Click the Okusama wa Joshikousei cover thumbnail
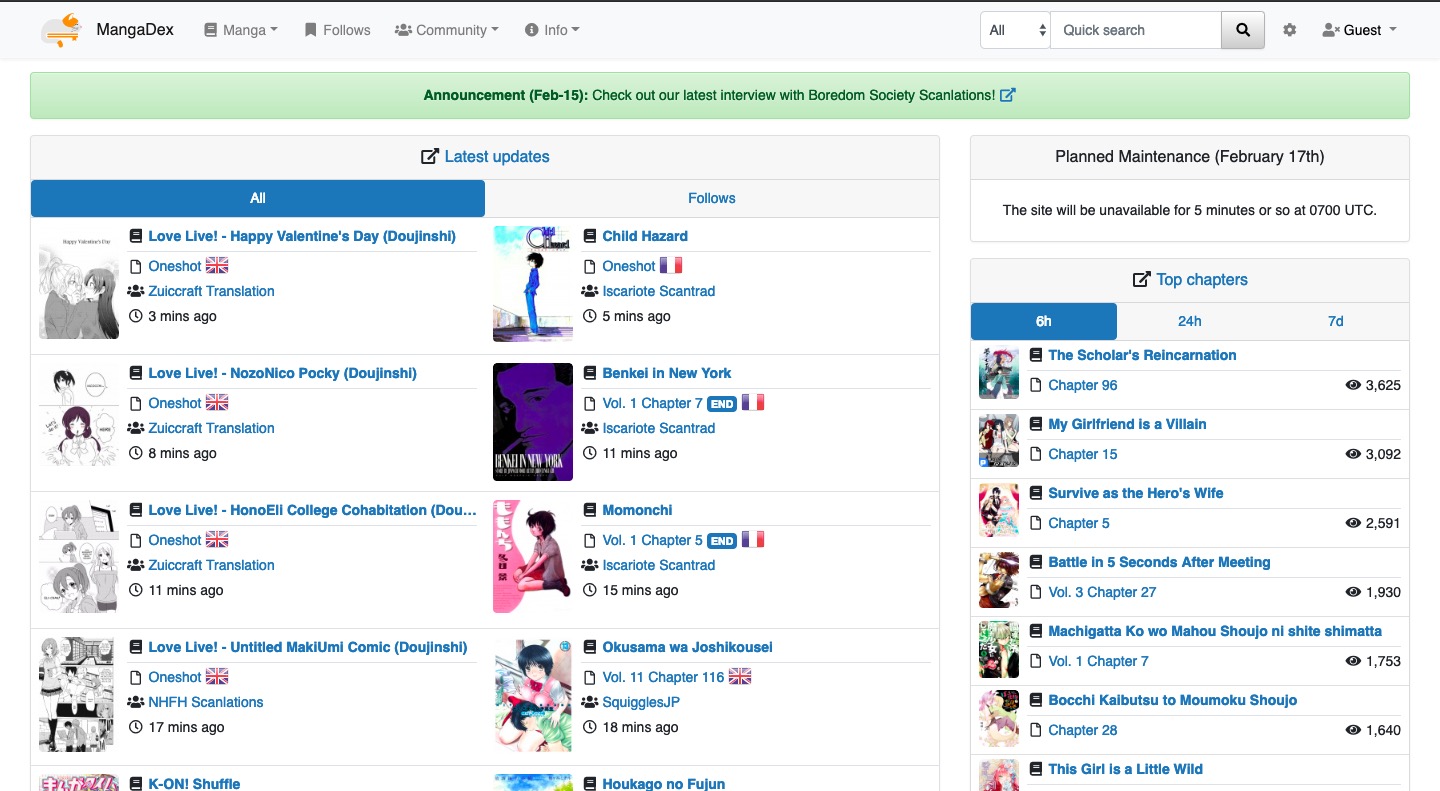The height and width of the screenshot is (791, 1440). [533, 694]
